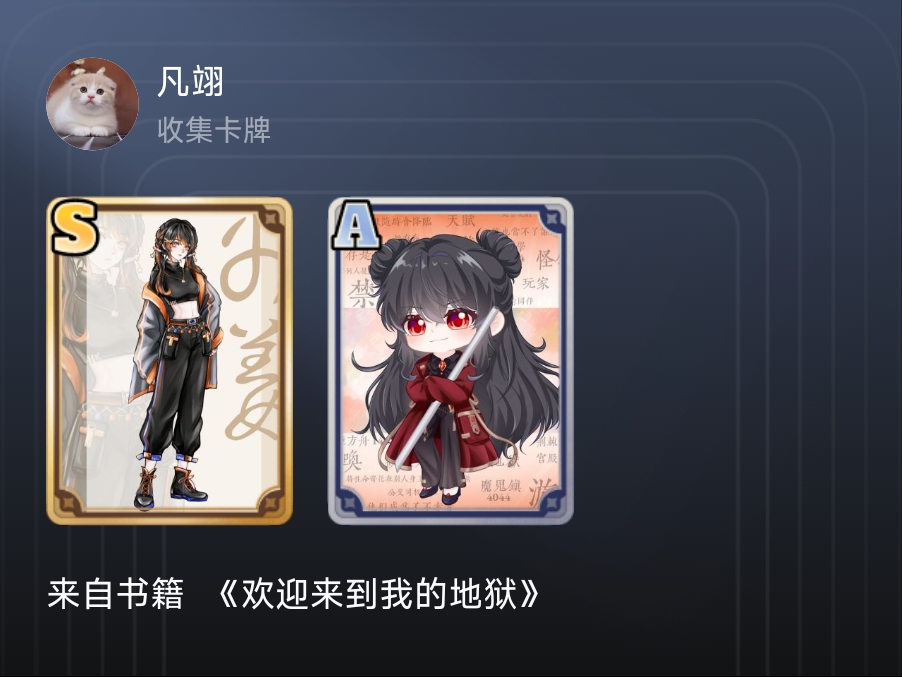Tap the 魔鬼鎮 4044 text on A card
This screenshot has width=902, height=677.
coord(500,490)
